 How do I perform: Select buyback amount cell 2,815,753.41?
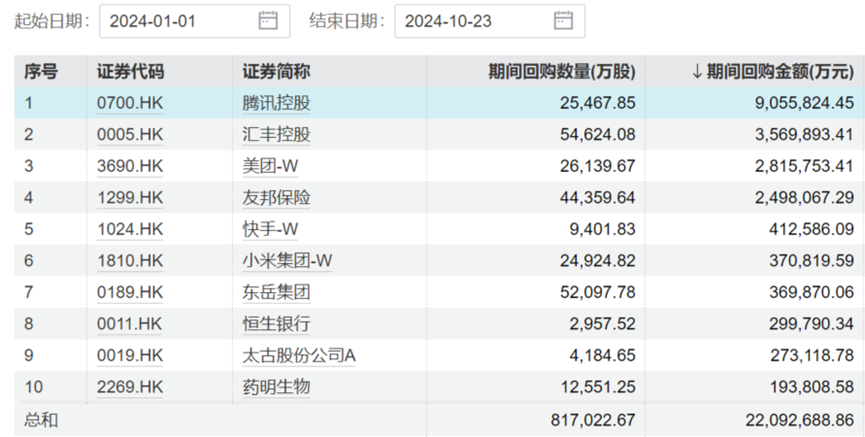[x=804, y=166]
